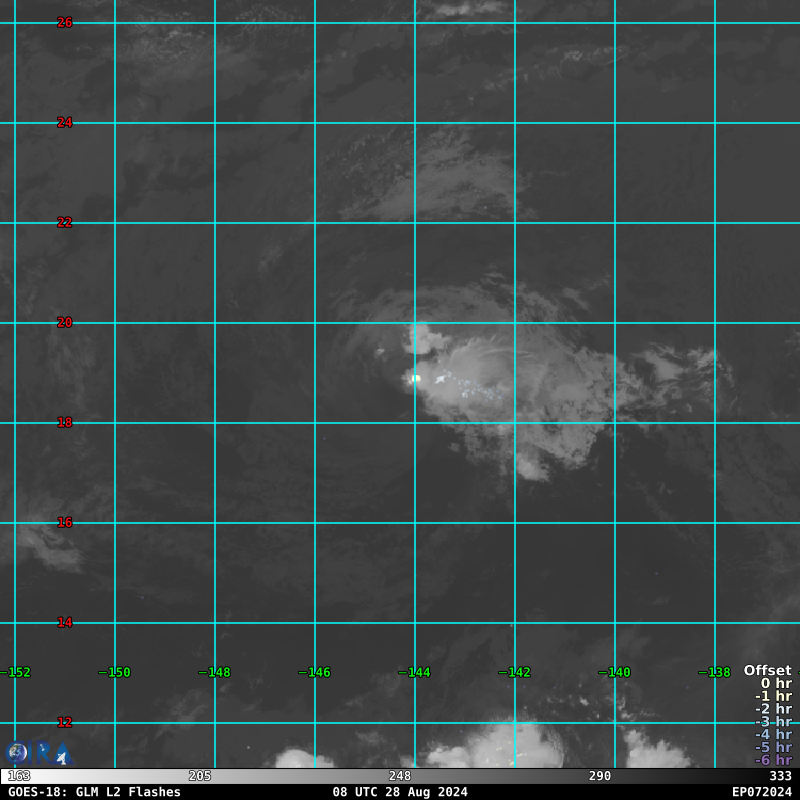Click the 248 value on the colorbar
Image resolution: width=800 pixels, height=800 pixels.
(x=400, y=776)
